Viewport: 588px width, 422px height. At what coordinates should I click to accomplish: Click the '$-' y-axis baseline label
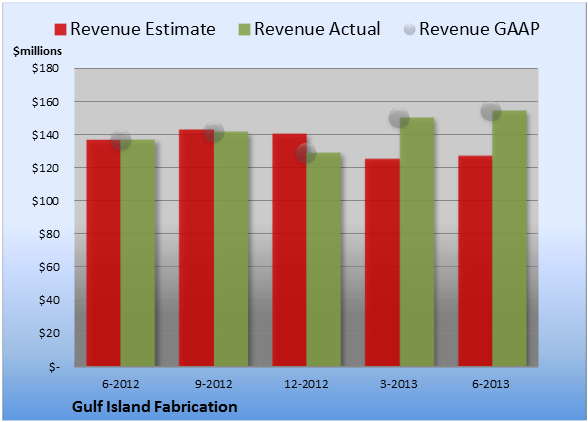tap(54, 366)
